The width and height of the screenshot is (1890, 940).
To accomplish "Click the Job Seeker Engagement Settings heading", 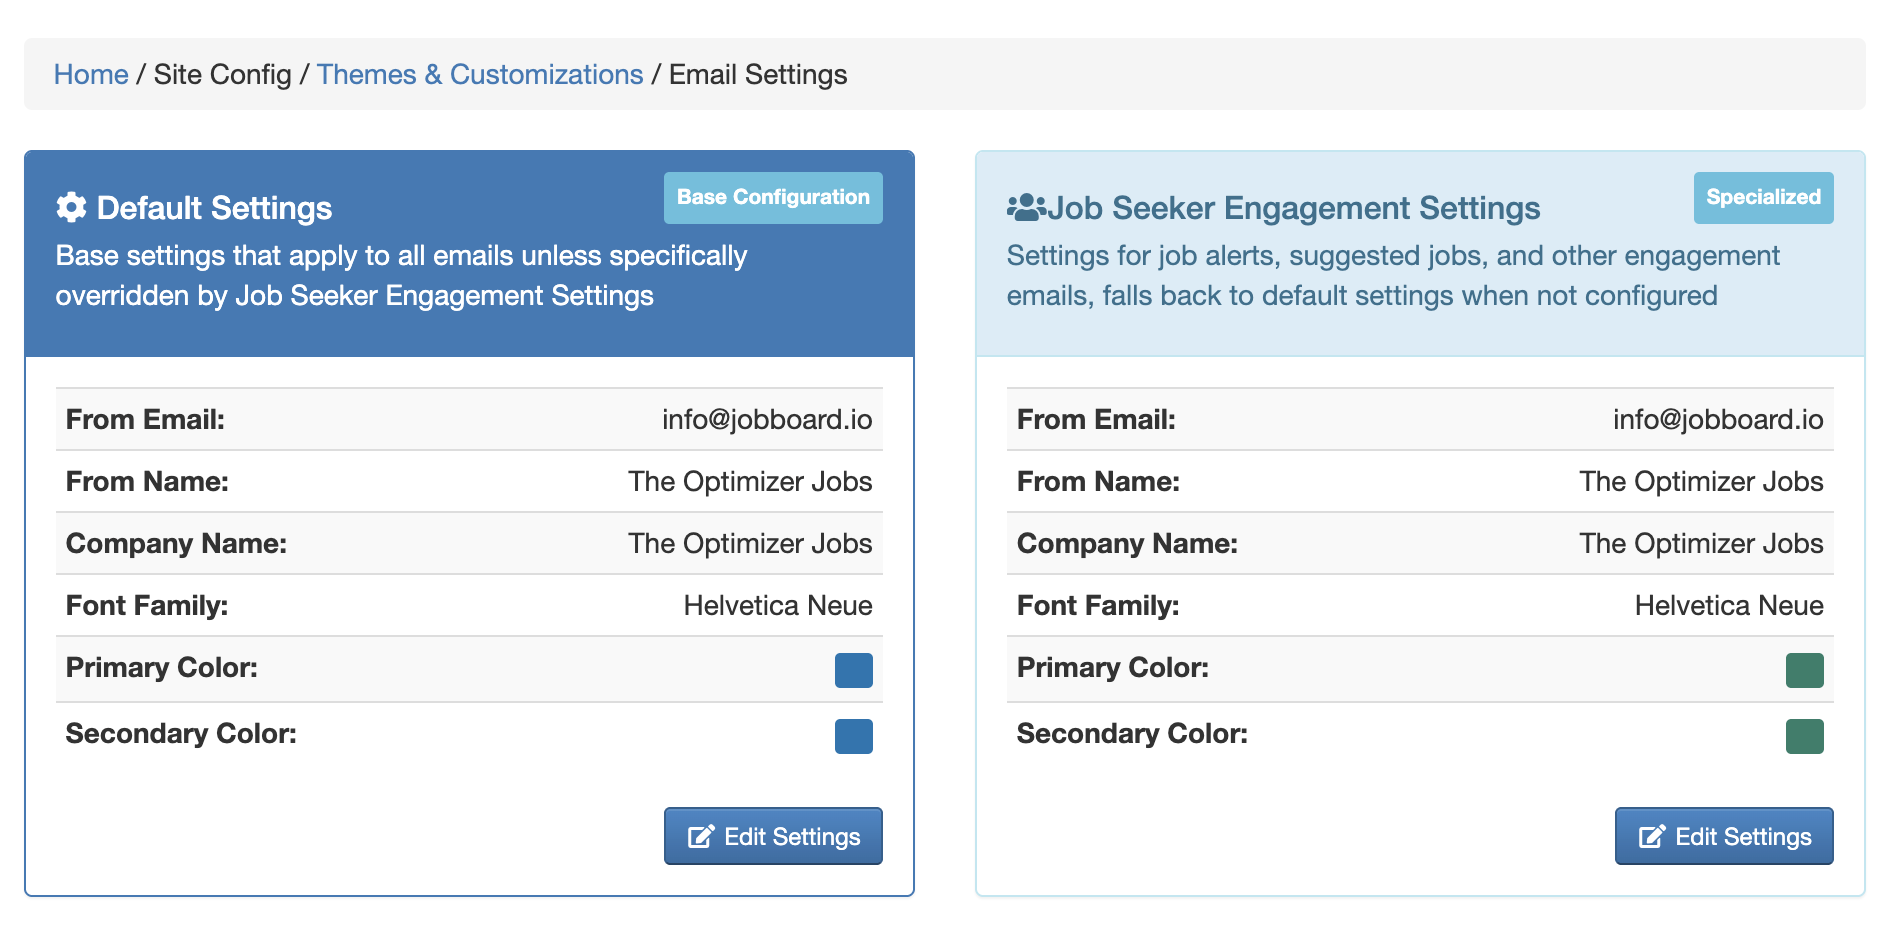I will tap(1294, 208).
